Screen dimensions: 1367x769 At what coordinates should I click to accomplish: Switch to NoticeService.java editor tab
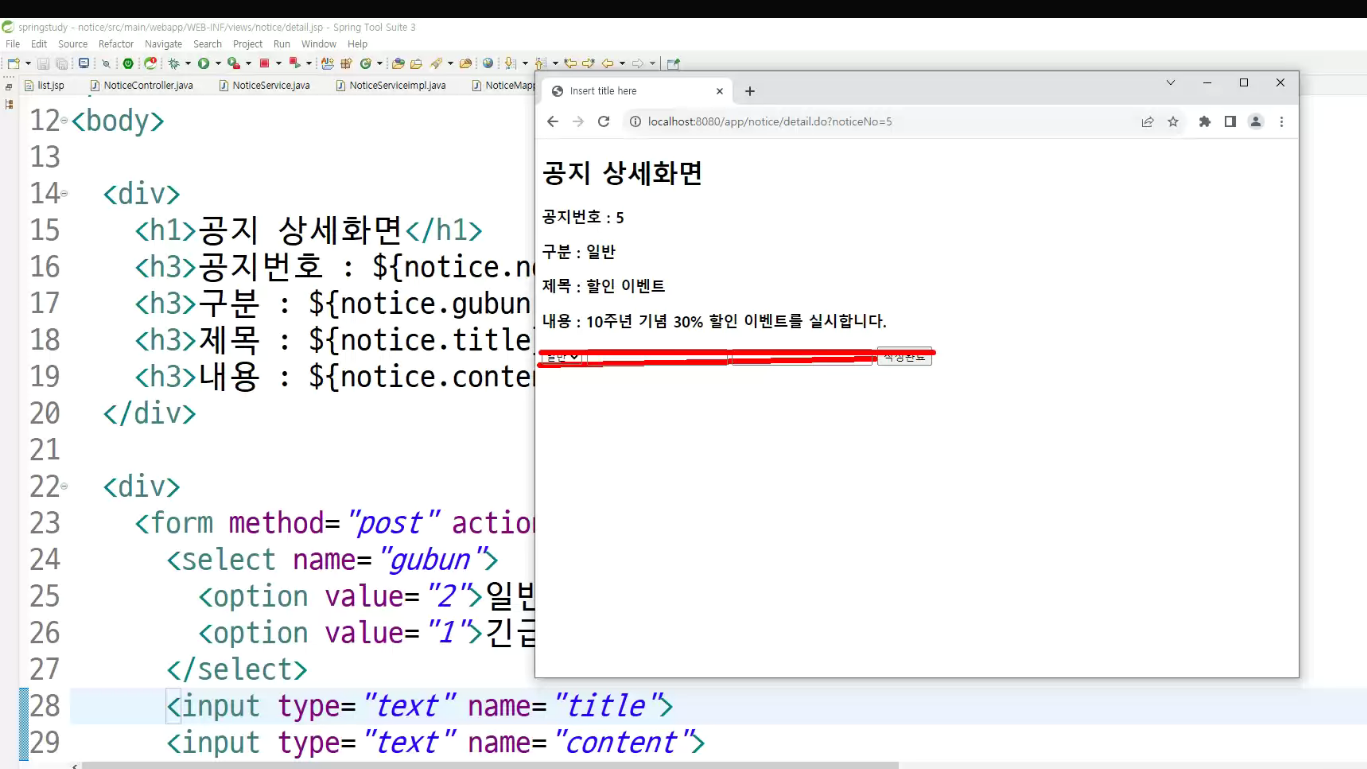point(263,86)
